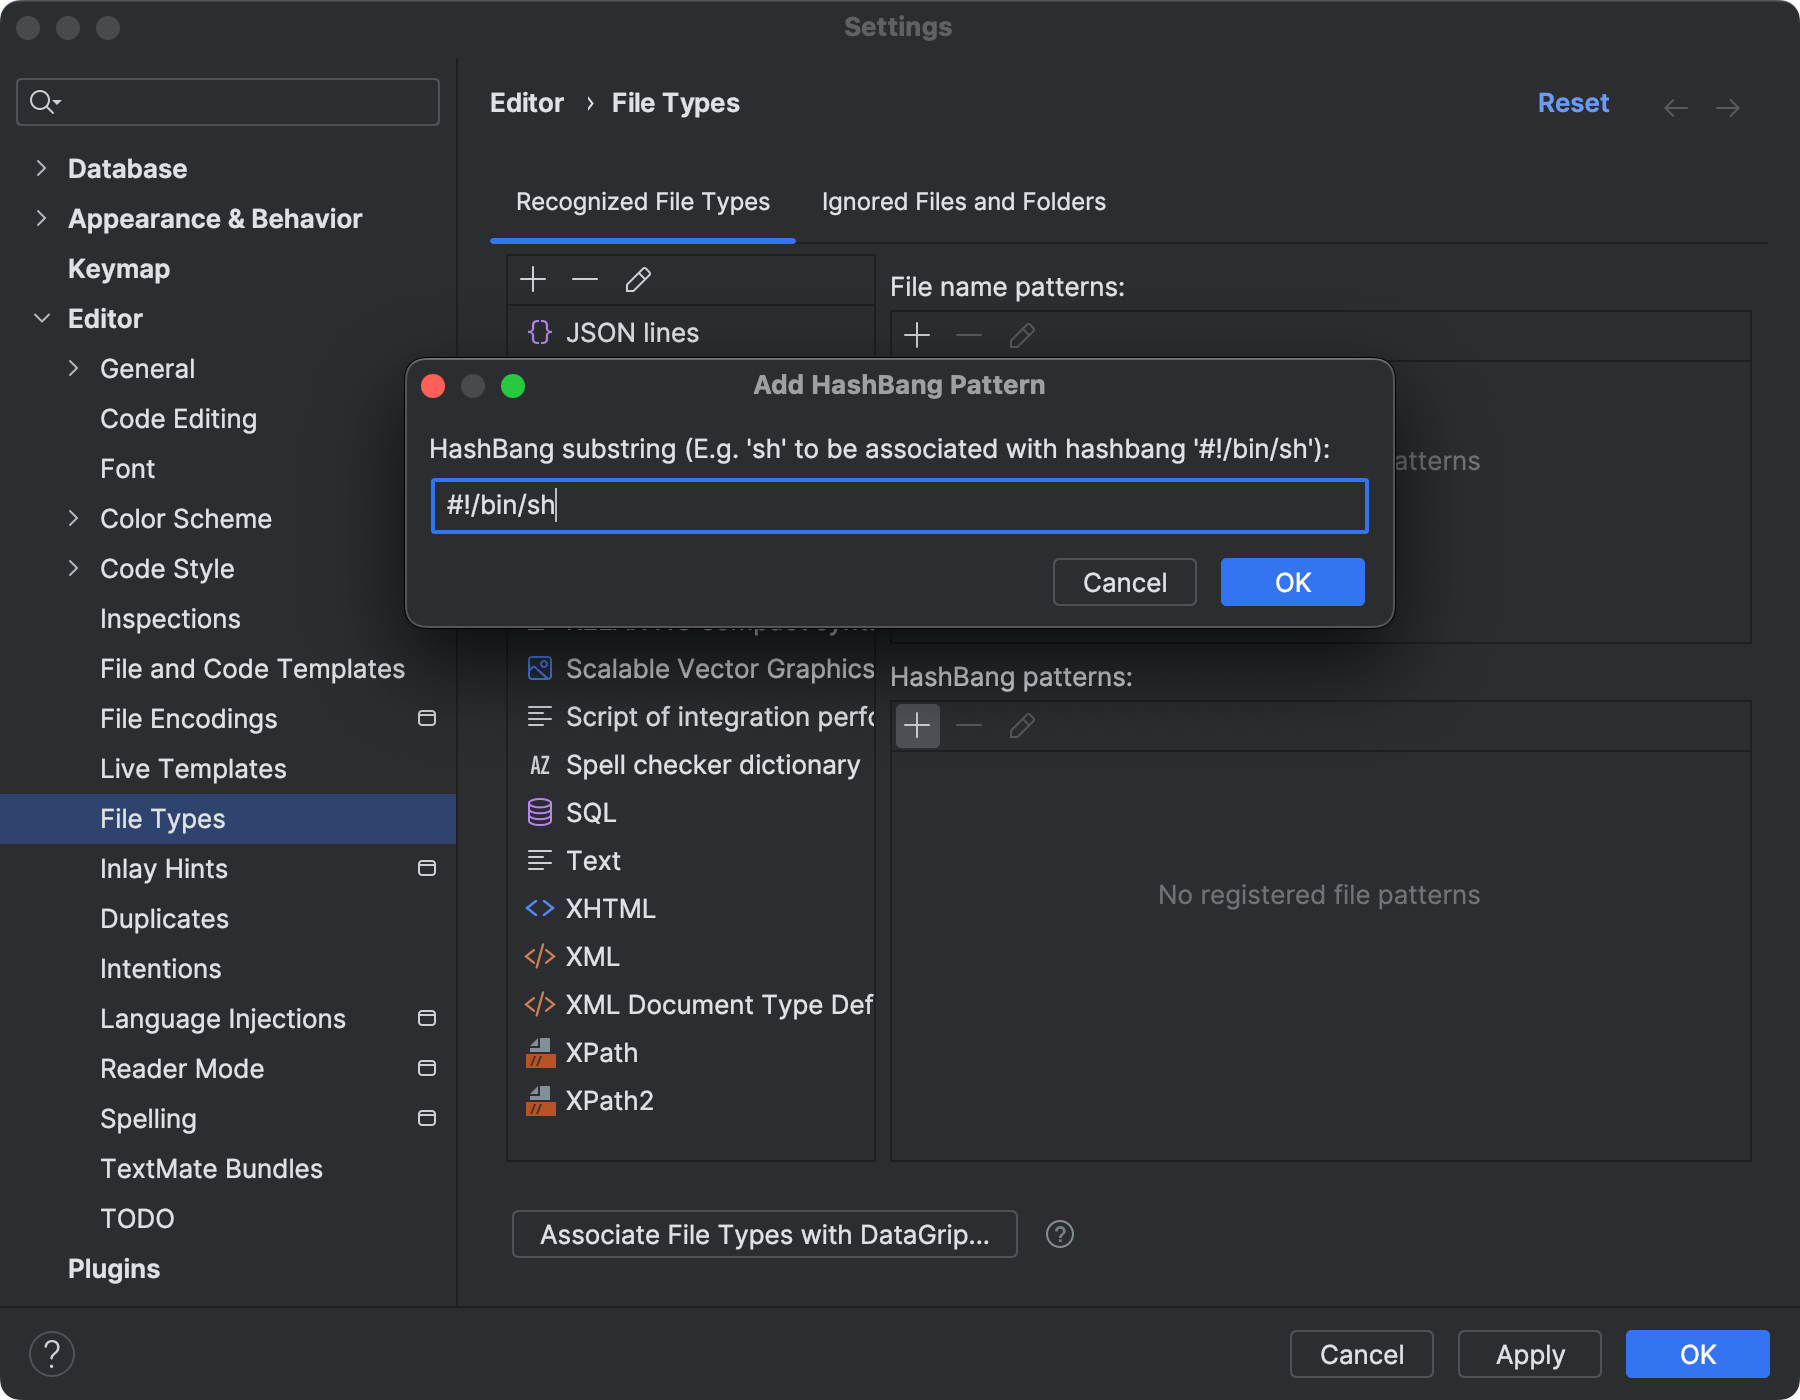The width and height of the screenshot is (1800, 1400).
Task: Add a new recognized file type
Action: pyautogui.click(x=533, y=280)
